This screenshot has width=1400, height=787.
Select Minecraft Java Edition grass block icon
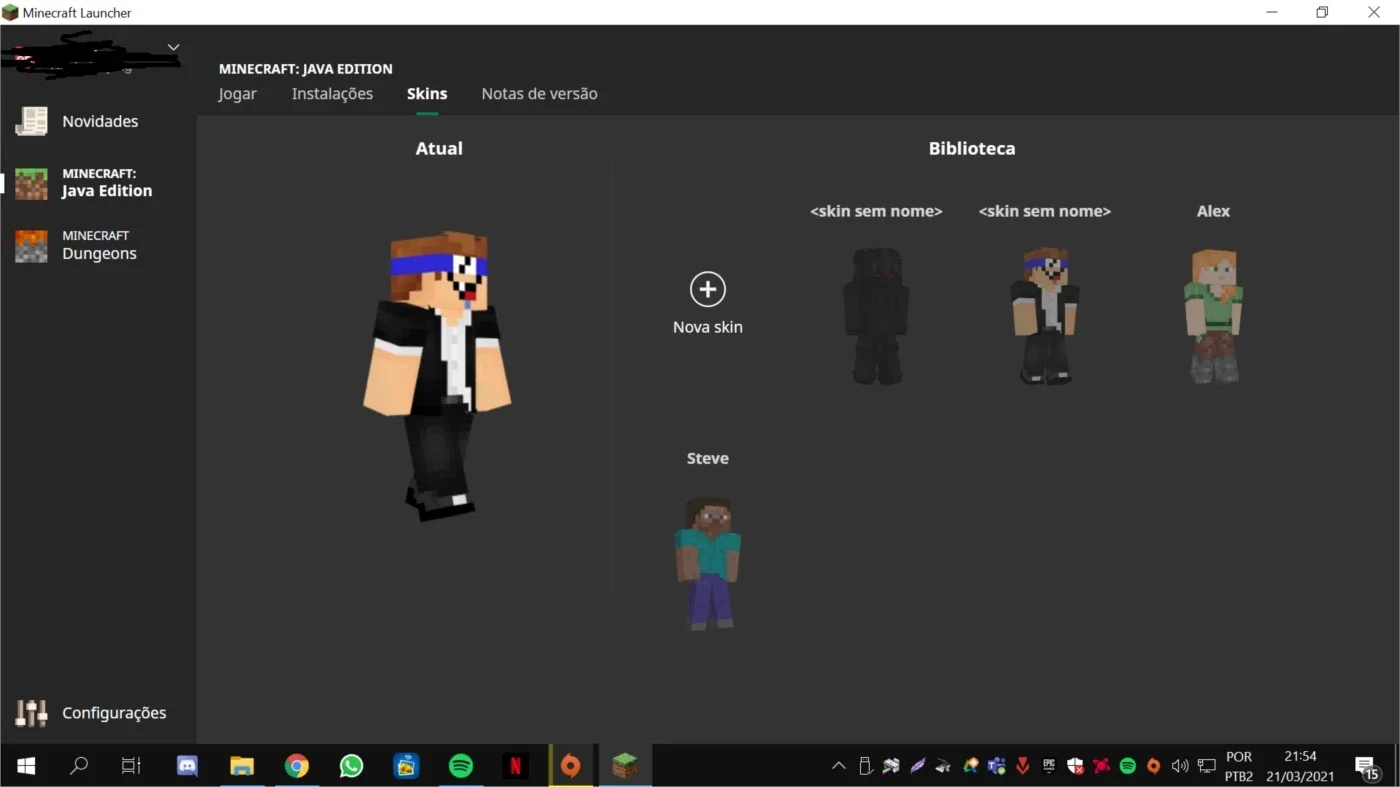pyautogui.click(x=31, y=183)
